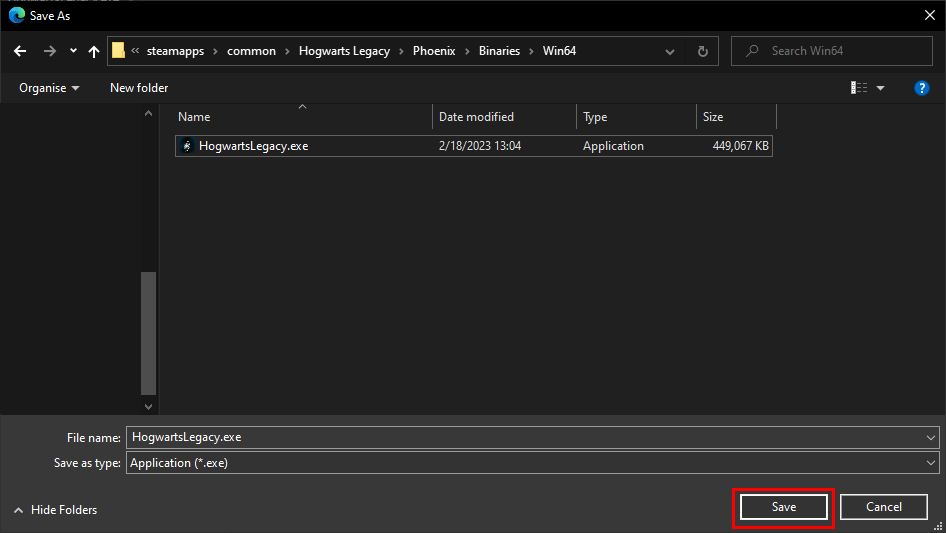Select the HogwartsLegacy.exe file row

(474, 146)
